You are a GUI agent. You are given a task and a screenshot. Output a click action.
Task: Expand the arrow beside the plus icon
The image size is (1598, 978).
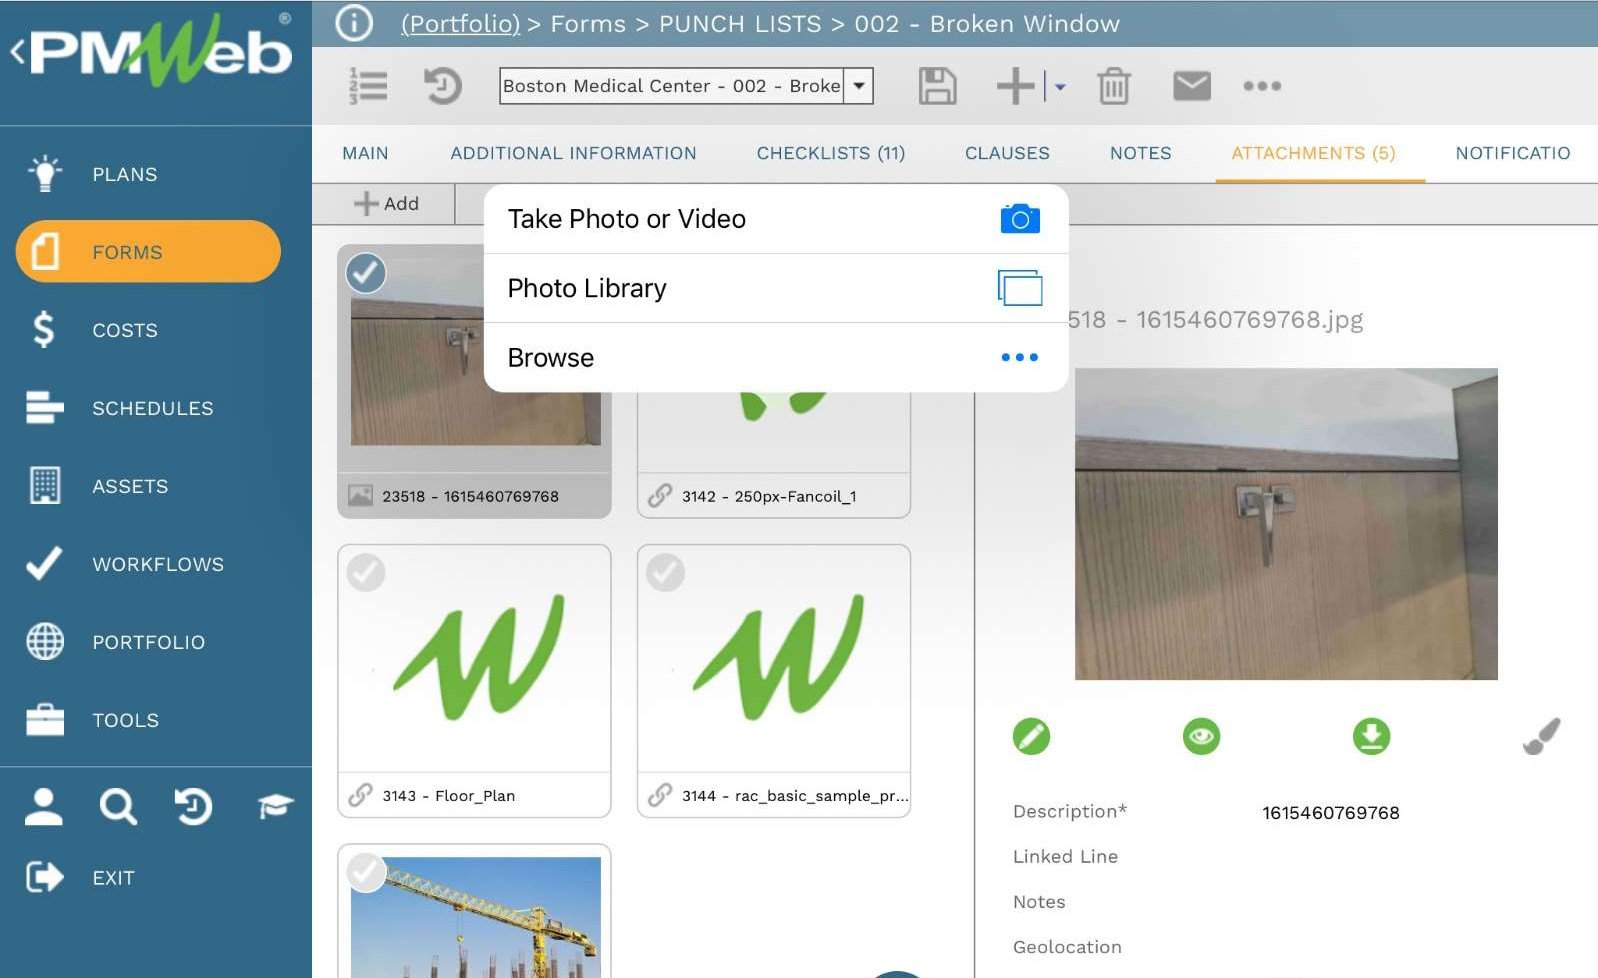pos(1060,87)
